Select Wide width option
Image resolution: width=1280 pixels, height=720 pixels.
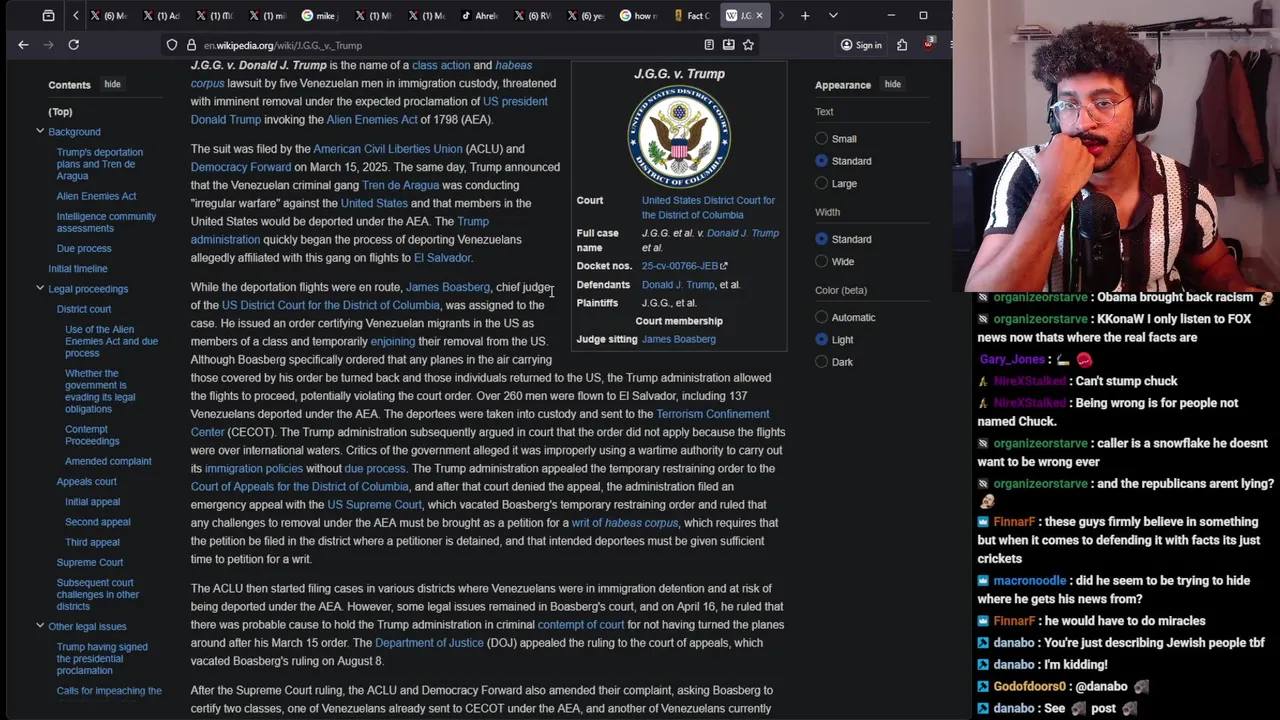(821, 262)
